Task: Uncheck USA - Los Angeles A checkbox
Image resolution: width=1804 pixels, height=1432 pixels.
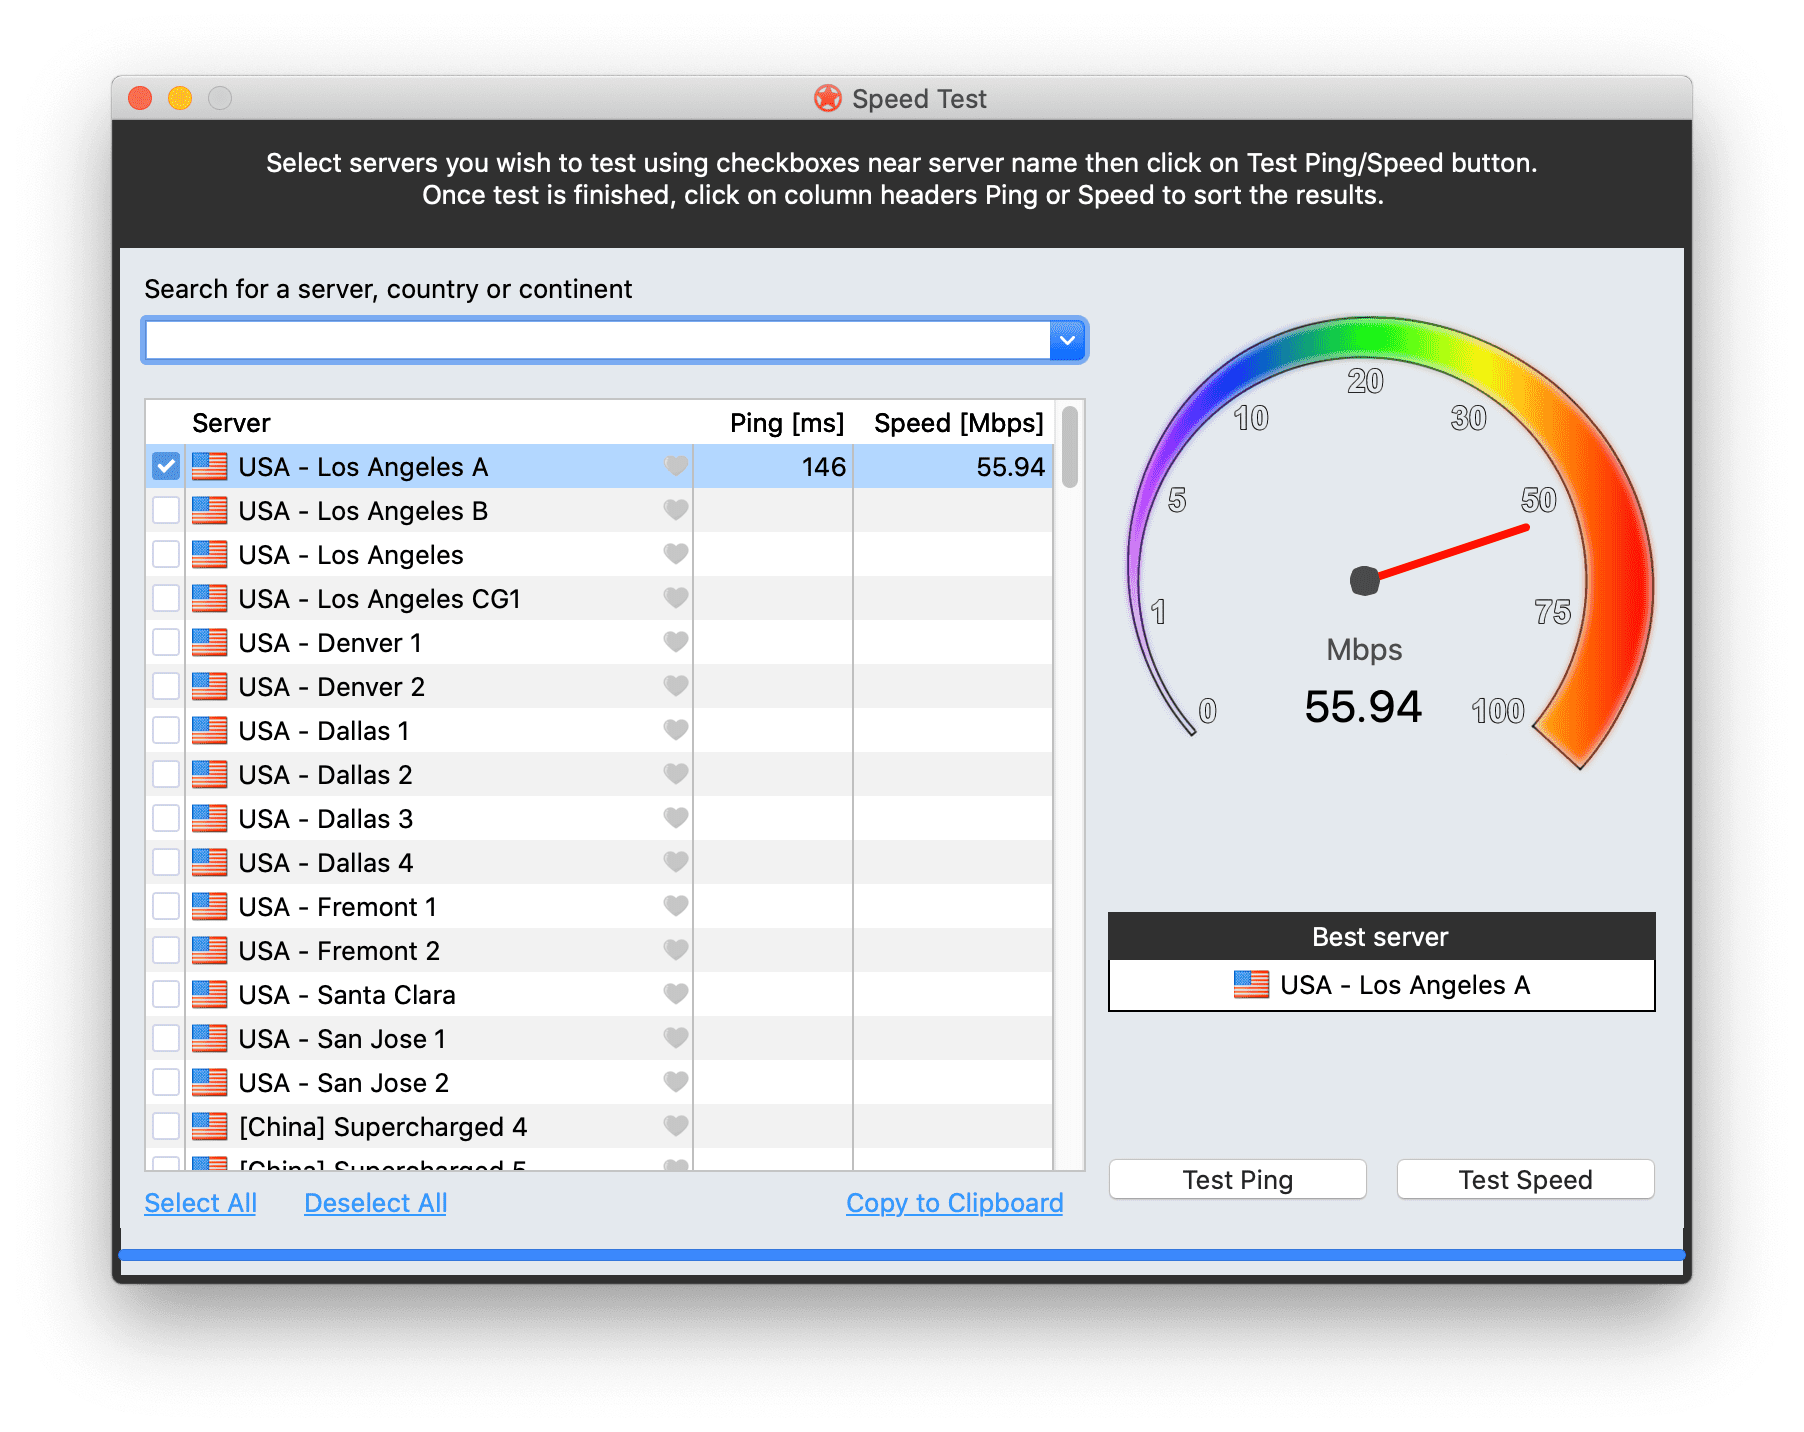Action: [166, 467]
